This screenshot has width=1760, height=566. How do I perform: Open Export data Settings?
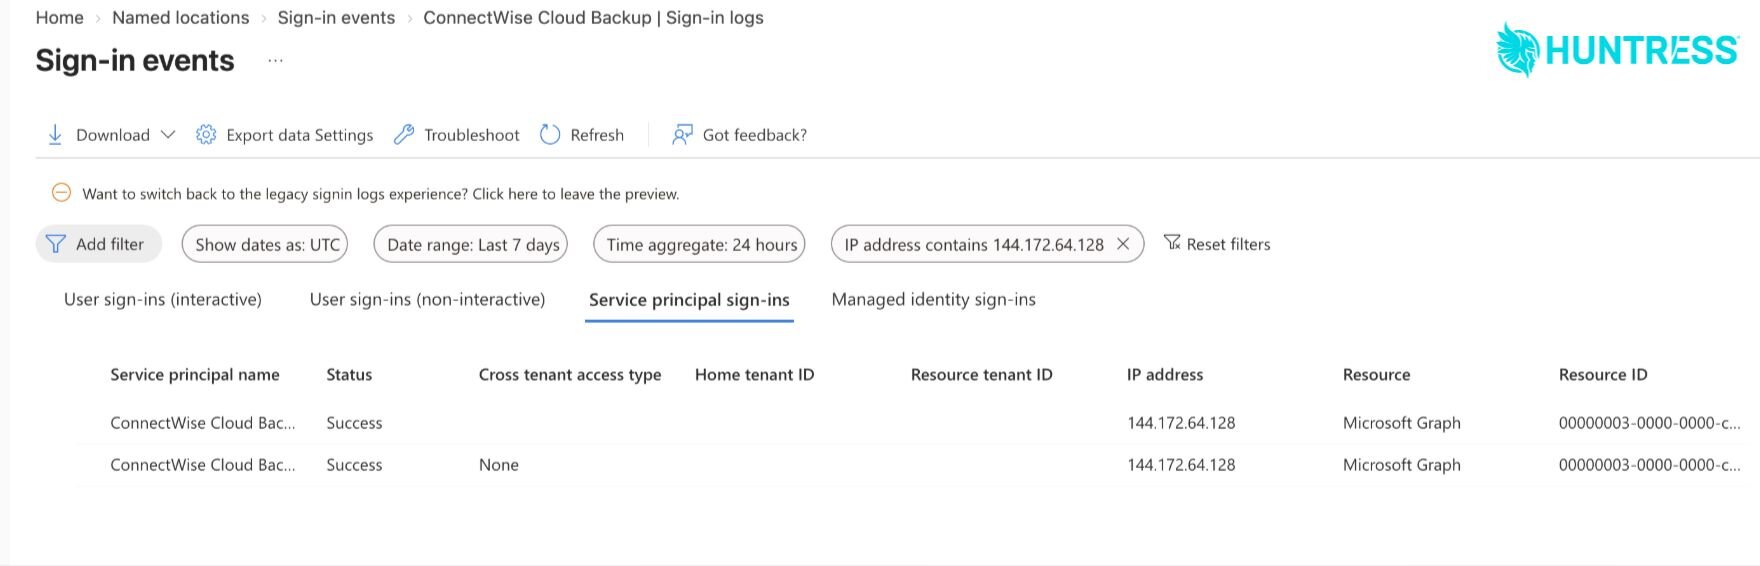point(299,135)
